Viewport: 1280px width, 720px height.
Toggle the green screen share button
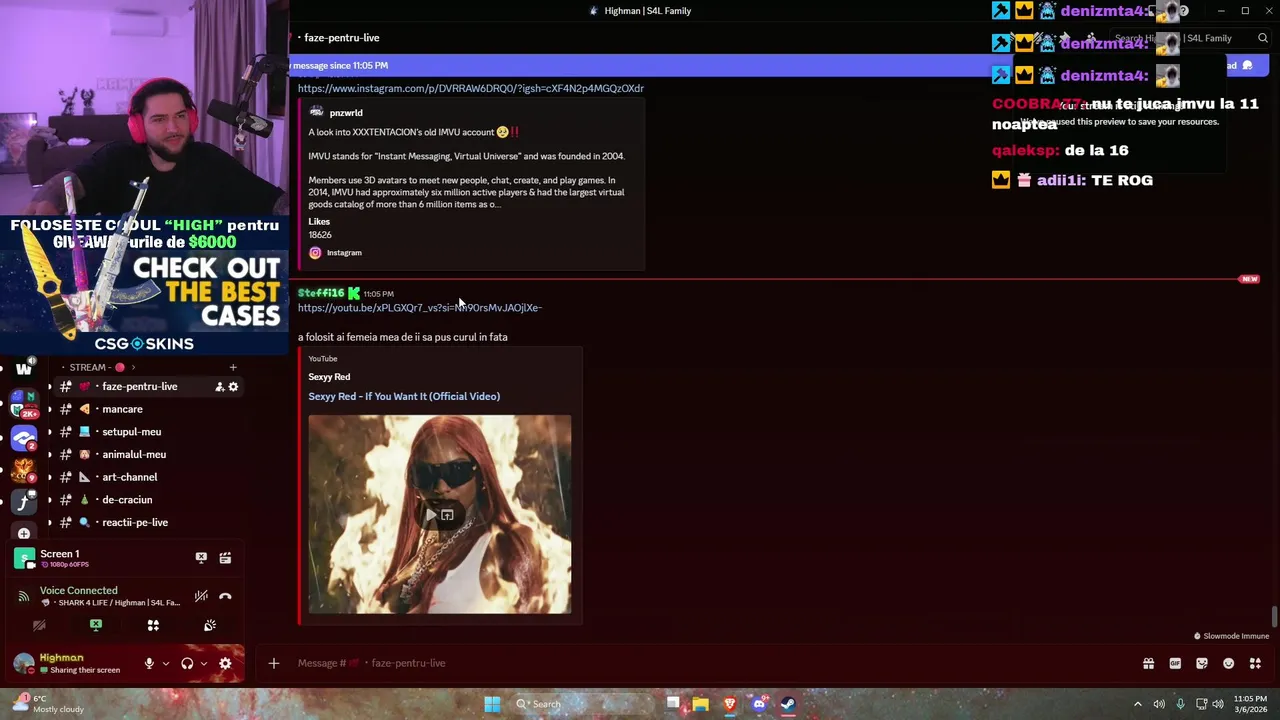point(96,625)
